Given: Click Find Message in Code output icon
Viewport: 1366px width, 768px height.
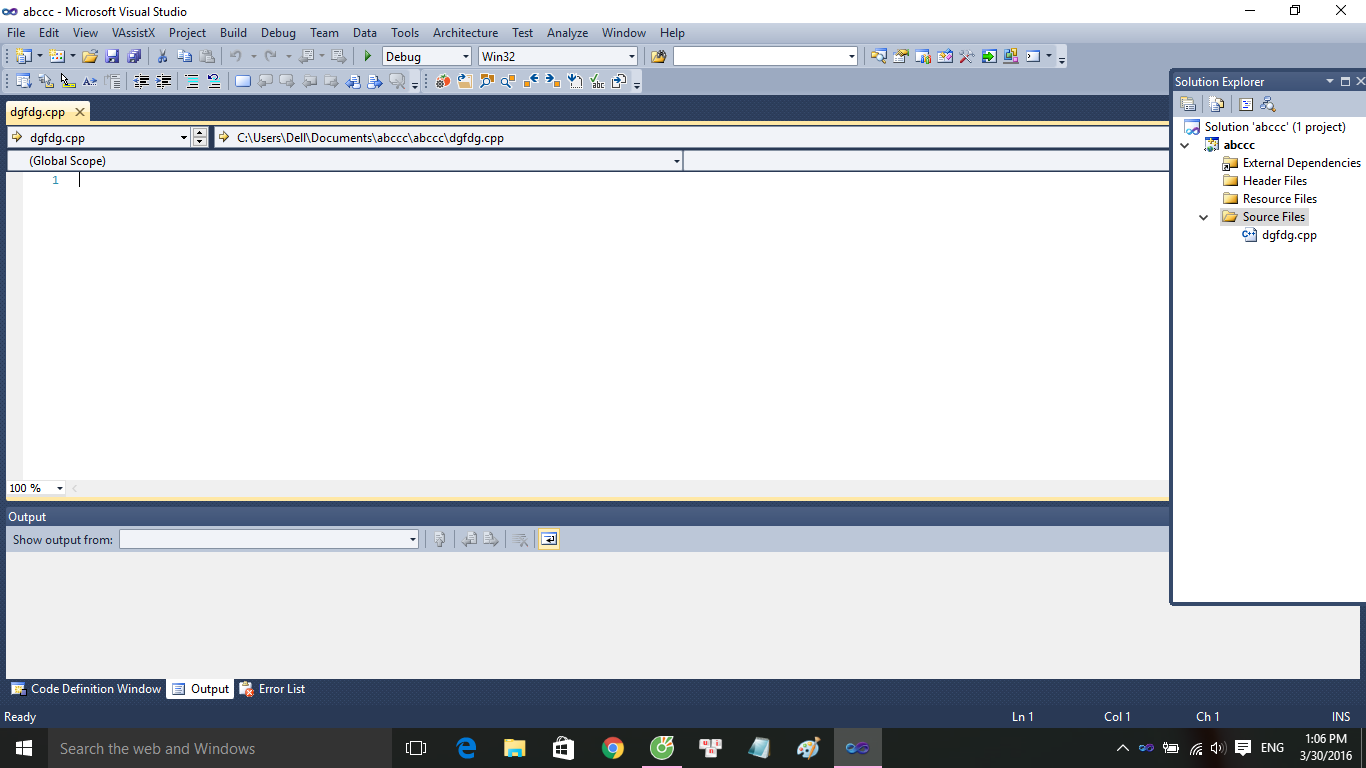Looking at the screenshot, I should click(439, 540).
